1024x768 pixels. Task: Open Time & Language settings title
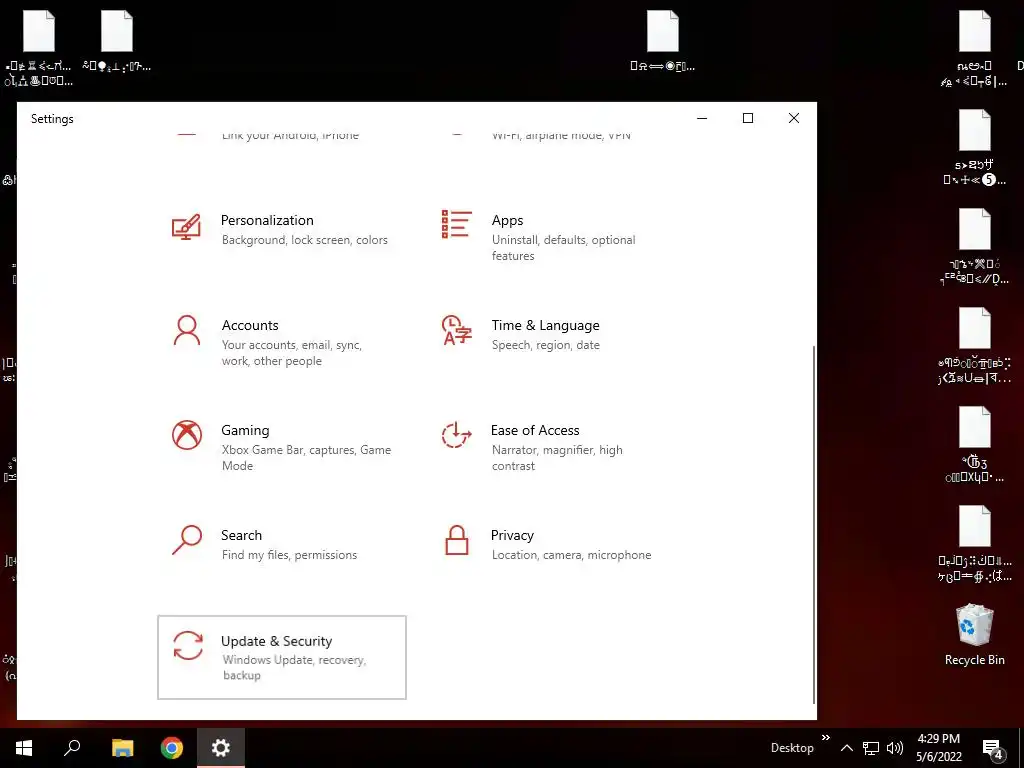tap(545, 325)
